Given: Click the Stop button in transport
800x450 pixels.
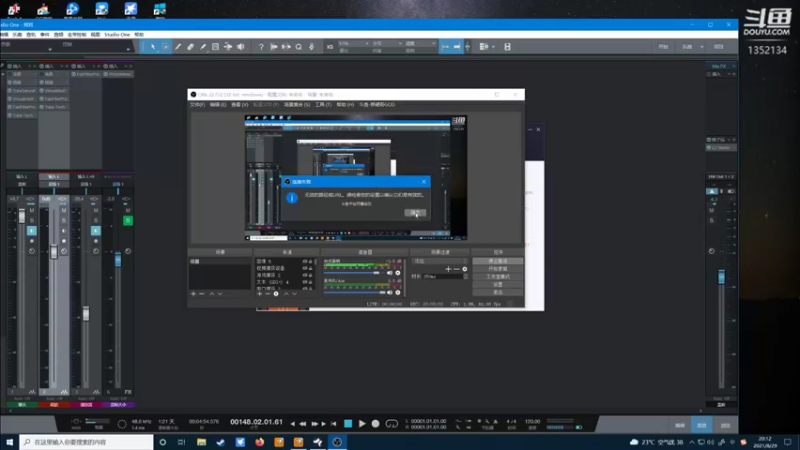Looking at the screenshot, I should coord(348,423).
